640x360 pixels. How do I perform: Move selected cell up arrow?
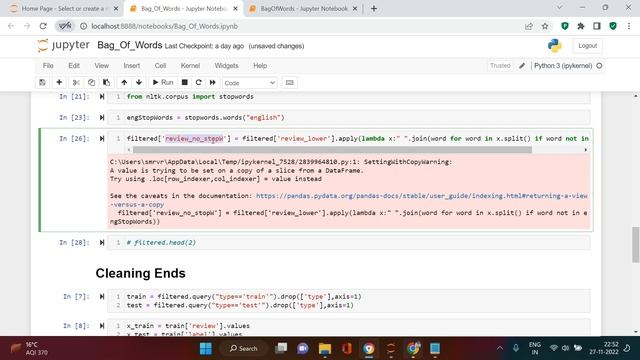[124, 82]
